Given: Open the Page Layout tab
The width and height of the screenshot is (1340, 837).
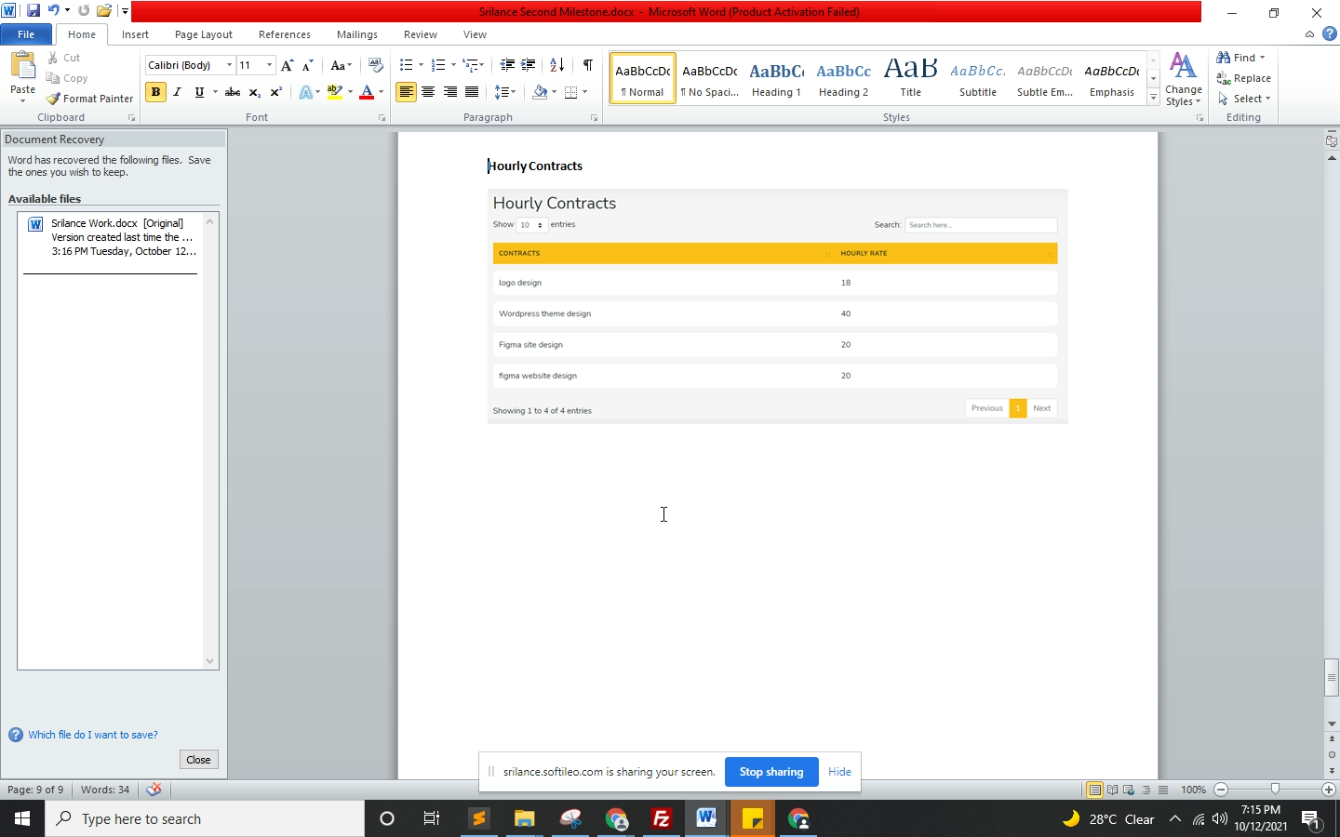Looking at the screenshot, I should point(203,34).
